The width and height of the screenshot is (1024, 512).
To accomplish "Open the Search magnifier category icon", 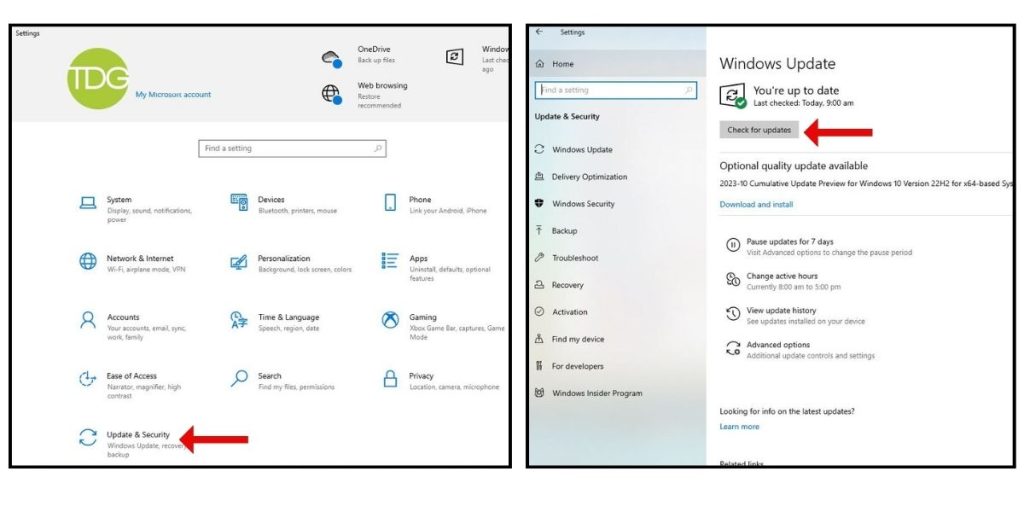I will pyautogui.click(x=240, y=378).
